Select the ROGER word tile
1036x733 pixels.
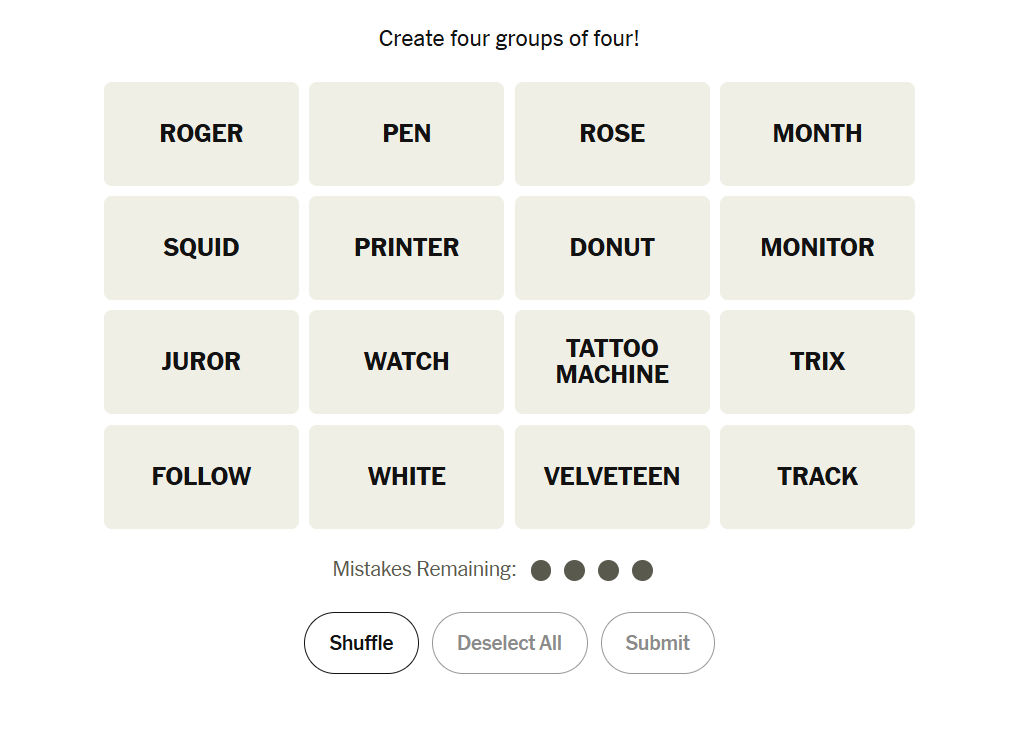tap(201, 134)
